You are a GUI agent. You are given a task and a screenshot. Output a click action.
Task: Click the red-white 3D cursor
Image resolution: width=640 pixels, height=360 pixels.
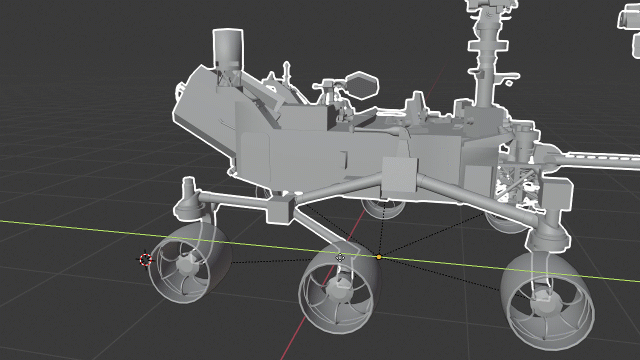point(145,260)
